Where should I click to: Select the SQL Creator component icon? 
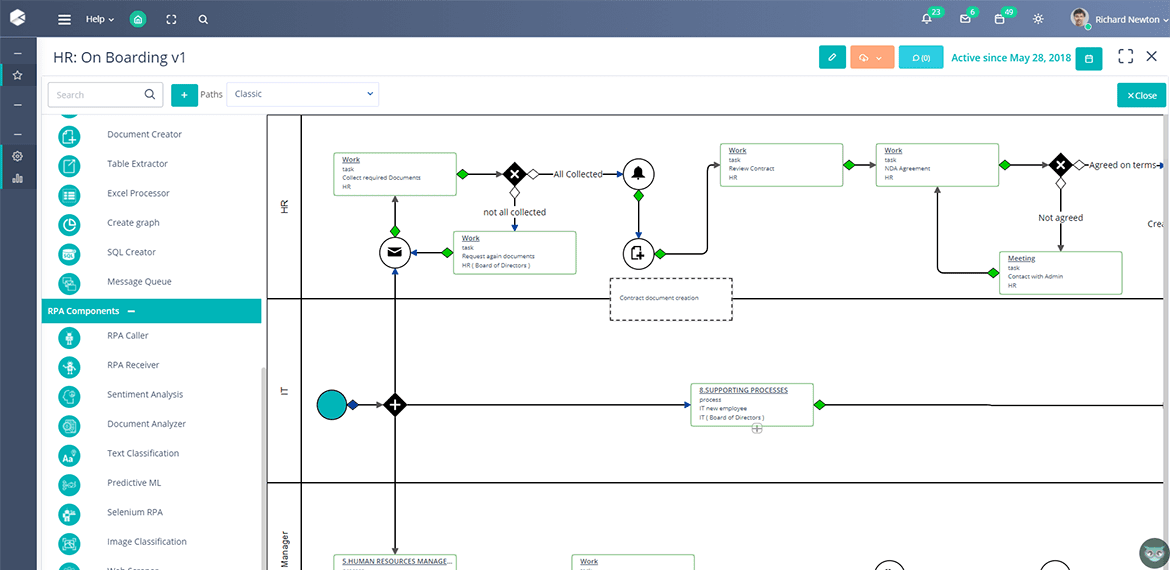69,253
